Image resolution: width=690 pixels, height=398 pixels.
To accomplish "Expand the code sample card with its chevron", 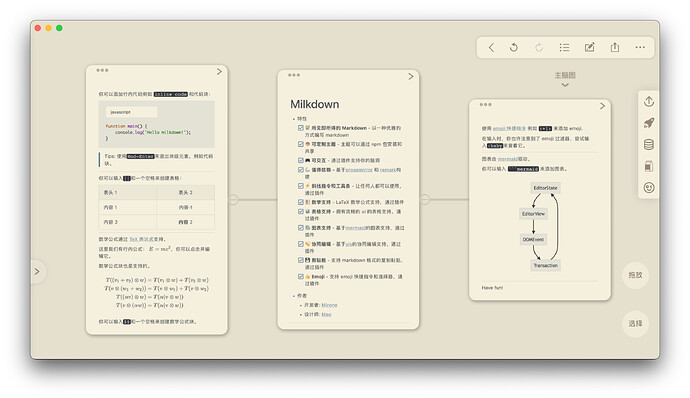I will [219, 71].
